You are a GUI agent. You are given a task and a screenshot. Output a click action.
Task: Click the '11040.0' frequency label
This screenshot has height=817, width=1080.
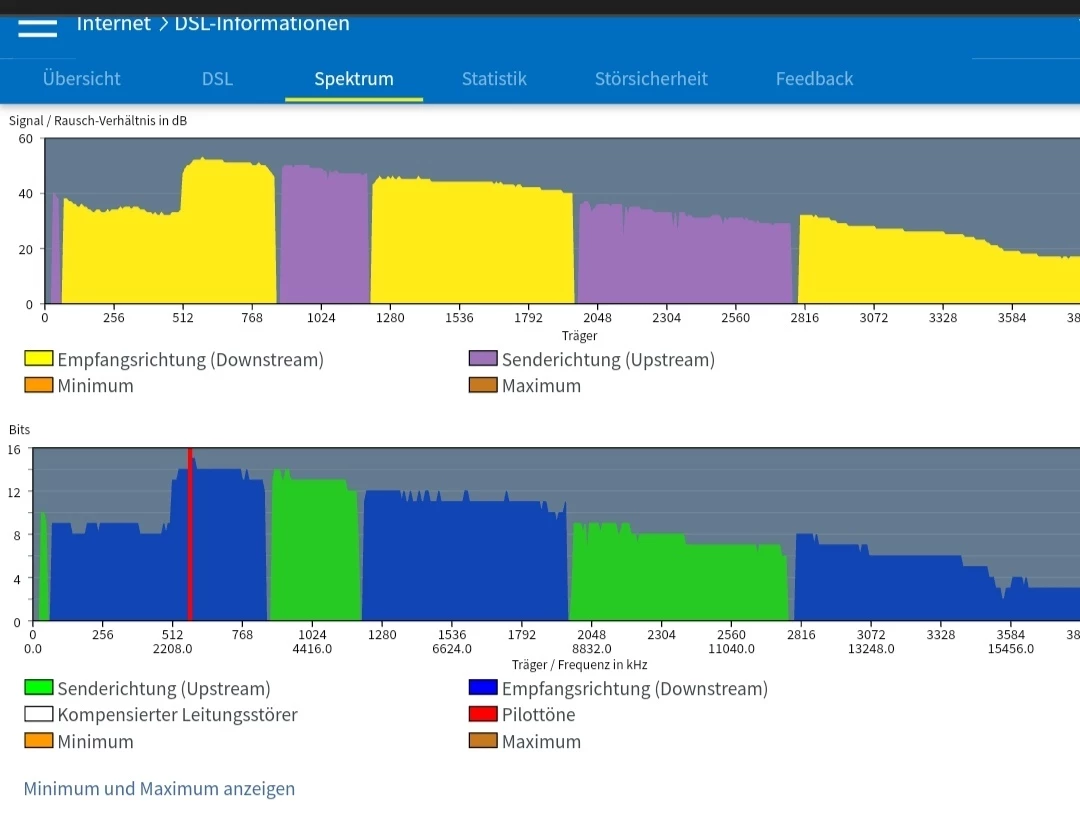point(731,649)
